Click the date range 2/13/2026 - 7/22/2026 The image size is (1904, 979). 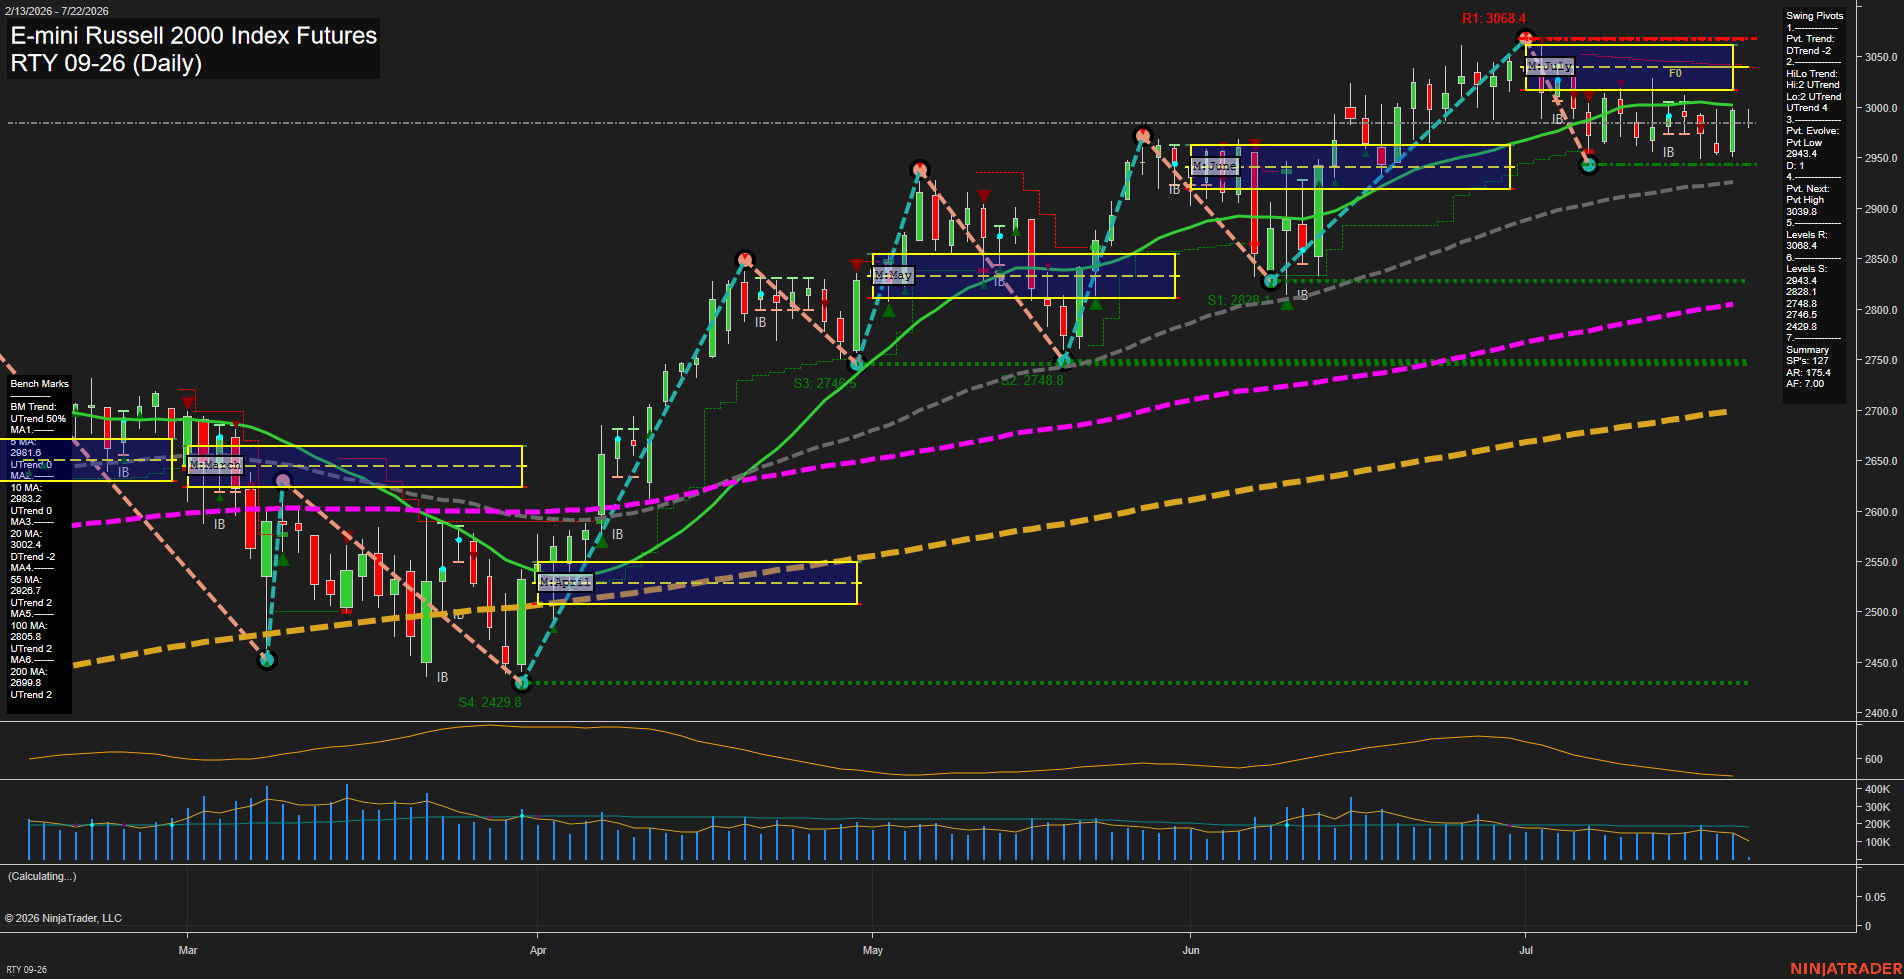[57, 11]
